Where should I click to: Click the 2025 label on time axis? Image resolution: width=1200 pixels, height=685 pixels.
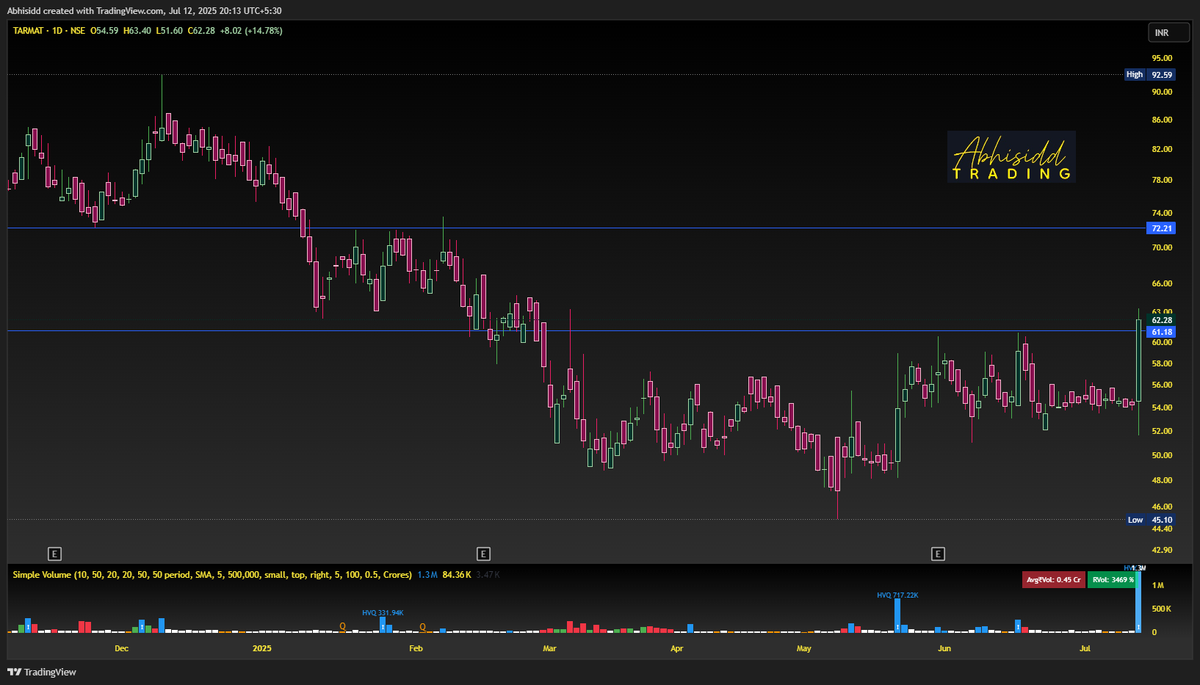coord(262,649)
